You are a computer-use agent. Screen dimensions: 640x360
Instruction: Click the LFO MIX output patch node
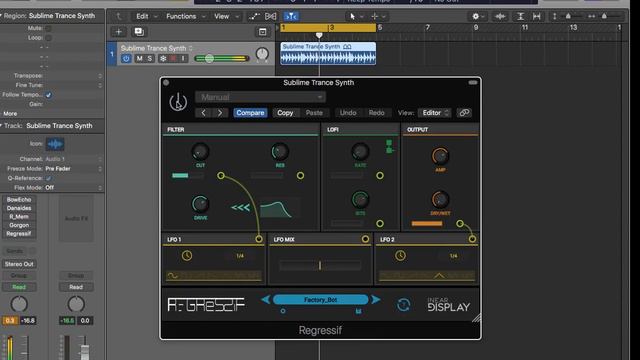click(365, 239)
